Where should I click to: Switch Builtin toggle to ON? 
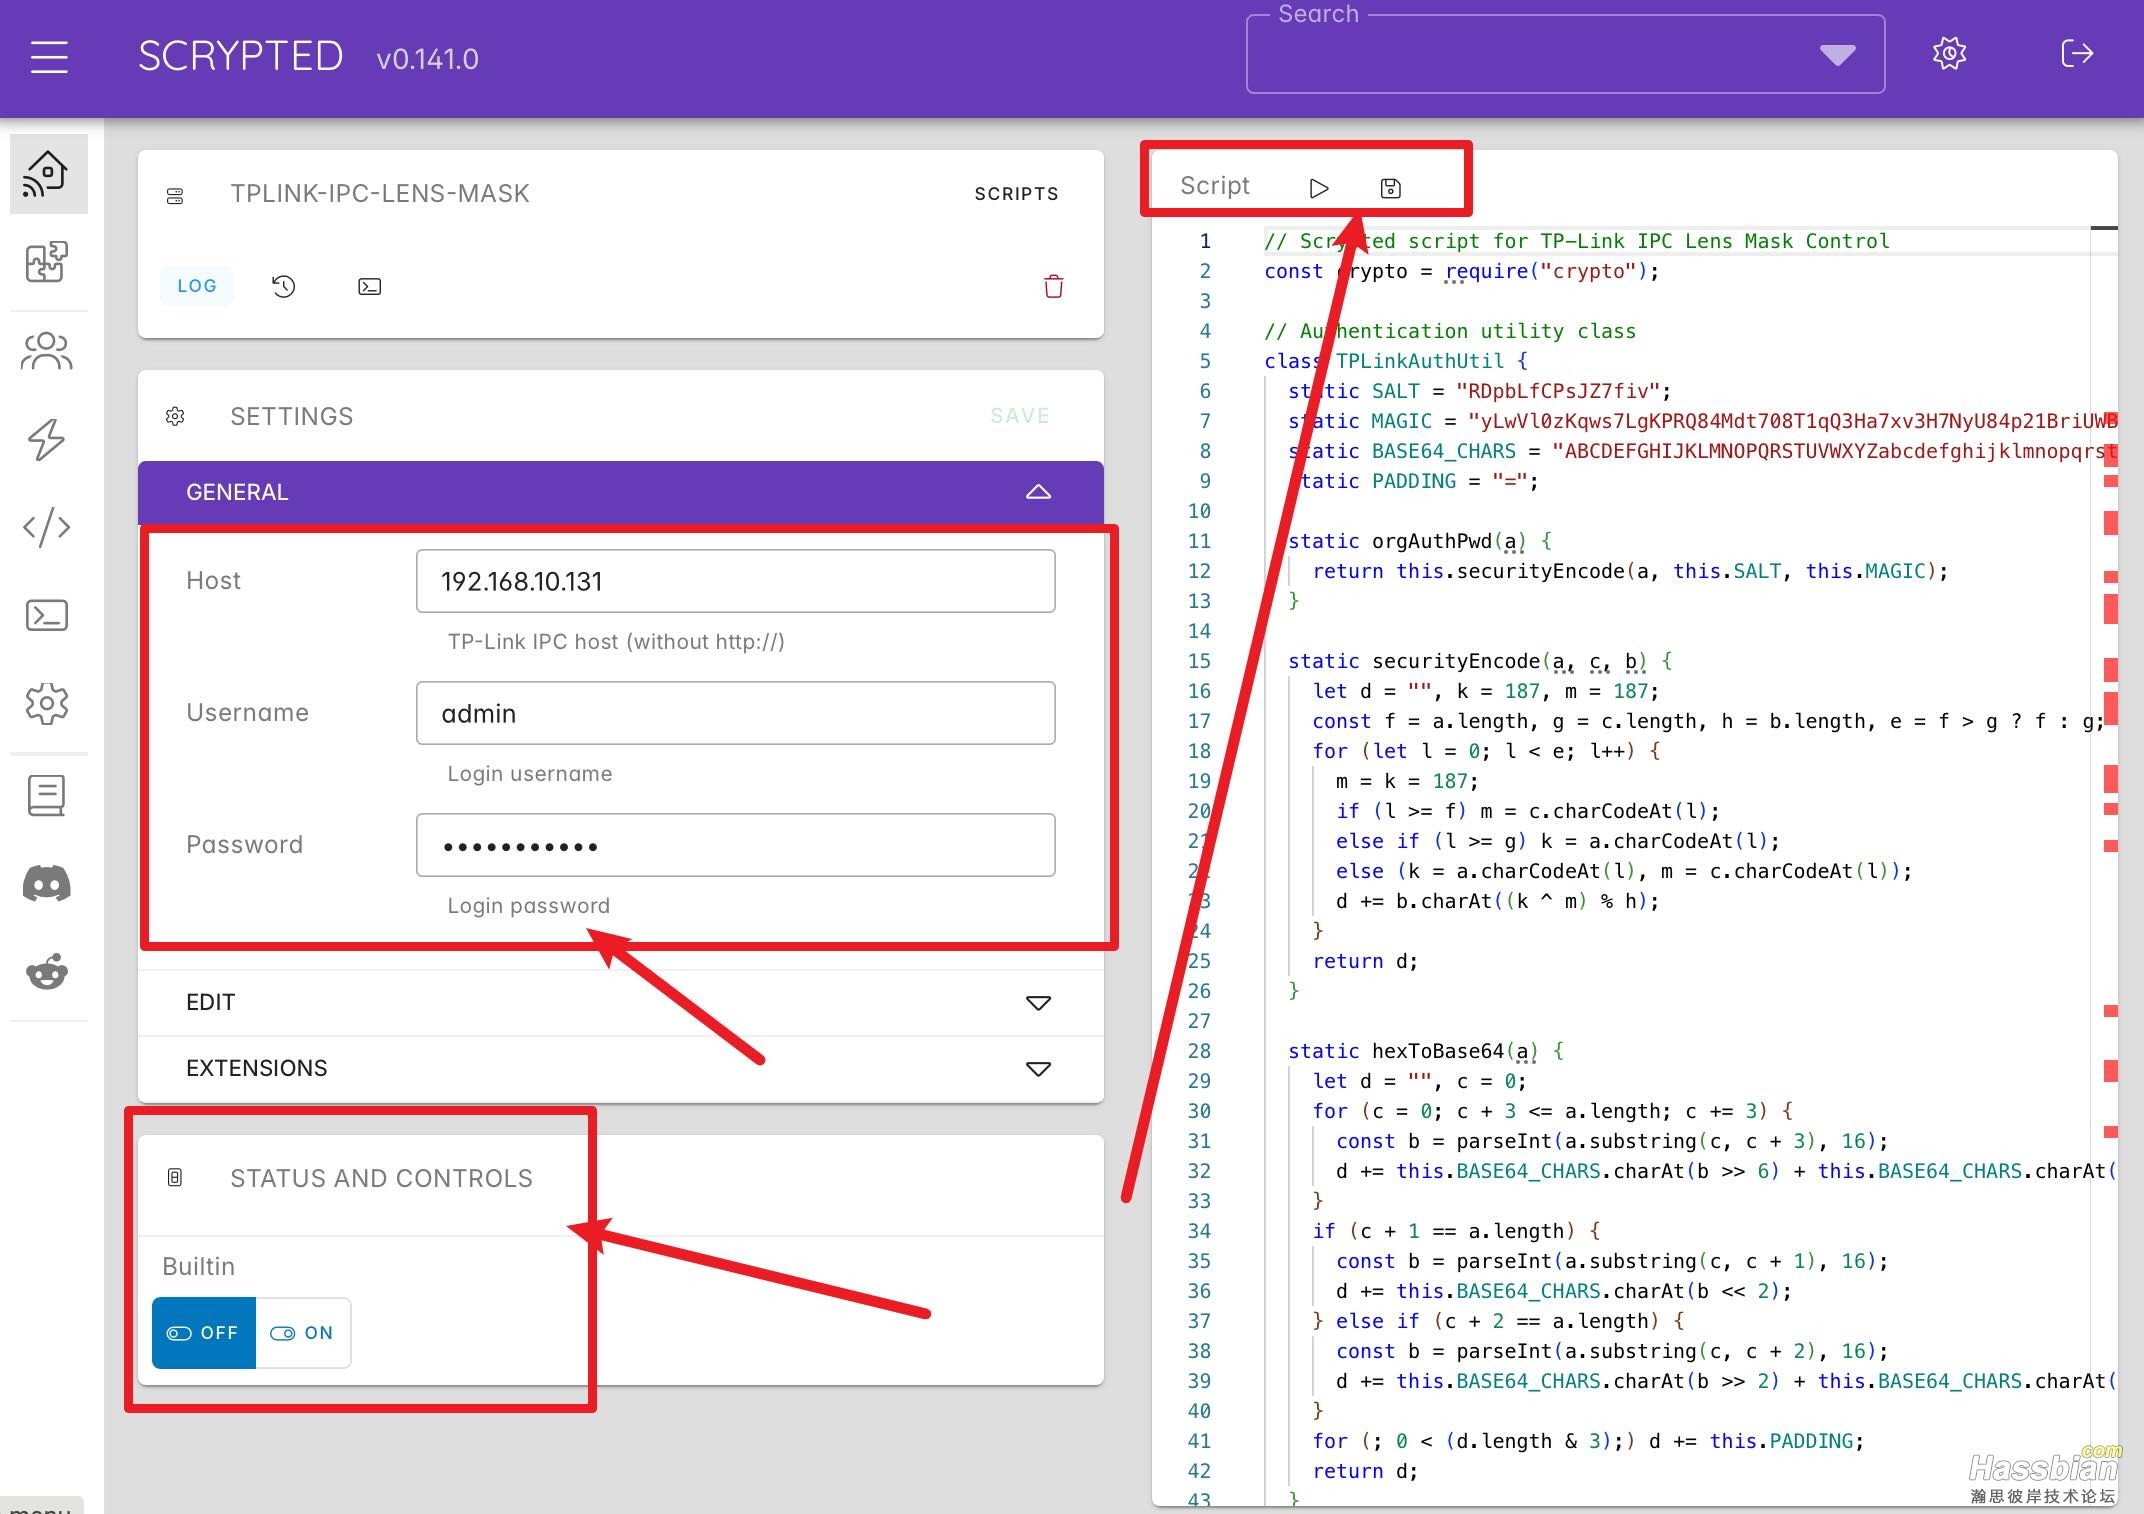pos(303,1333)
